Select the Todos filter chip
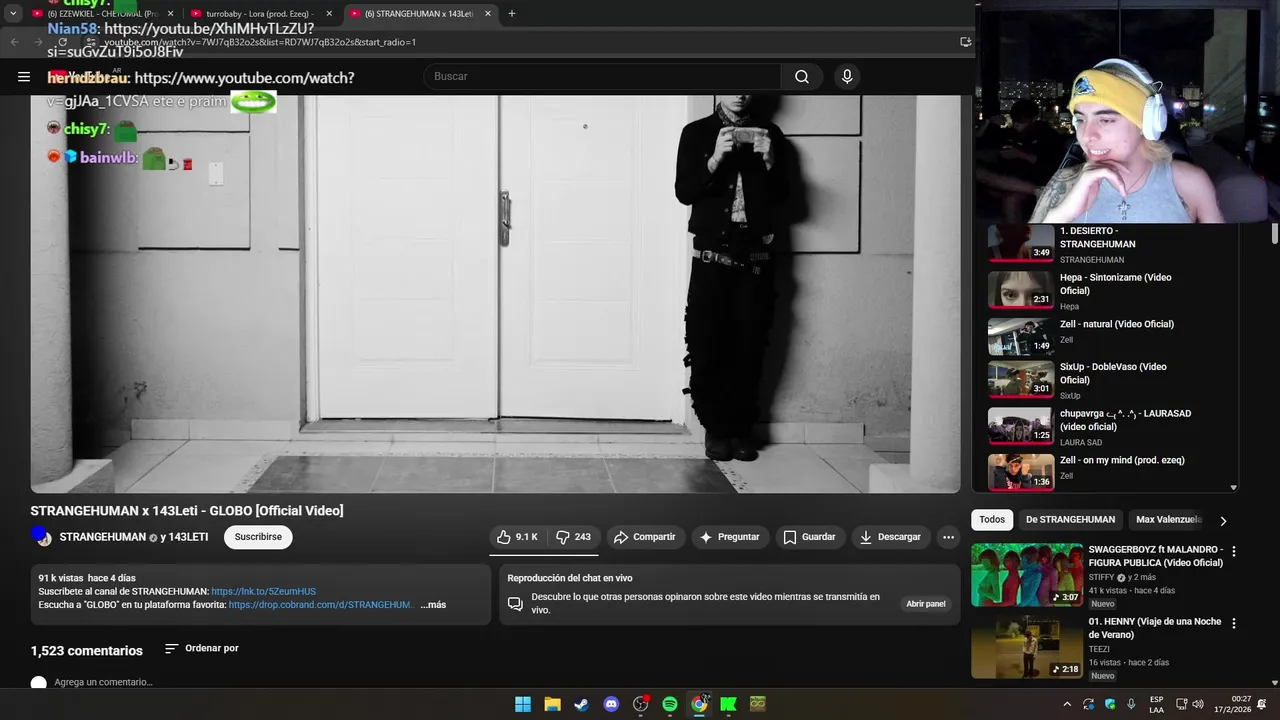Image resolution: width=1280 pixels, height=720 pixels. coord(992,520)
